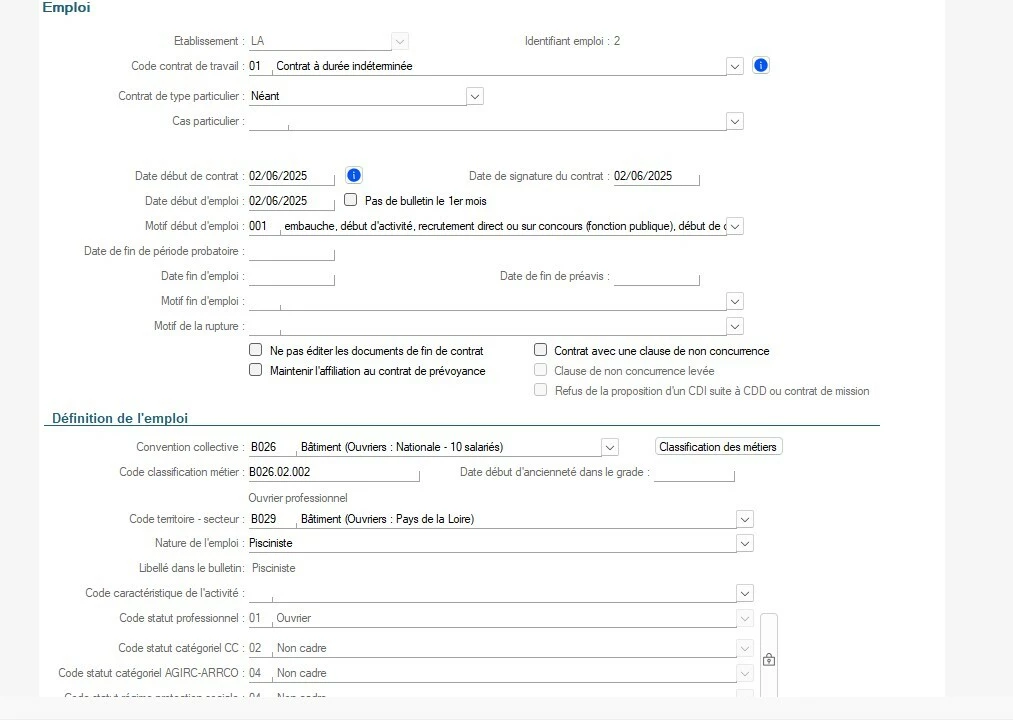
Task: Open Motif de la rupture dropdown
Action: (x=735, y=326)
